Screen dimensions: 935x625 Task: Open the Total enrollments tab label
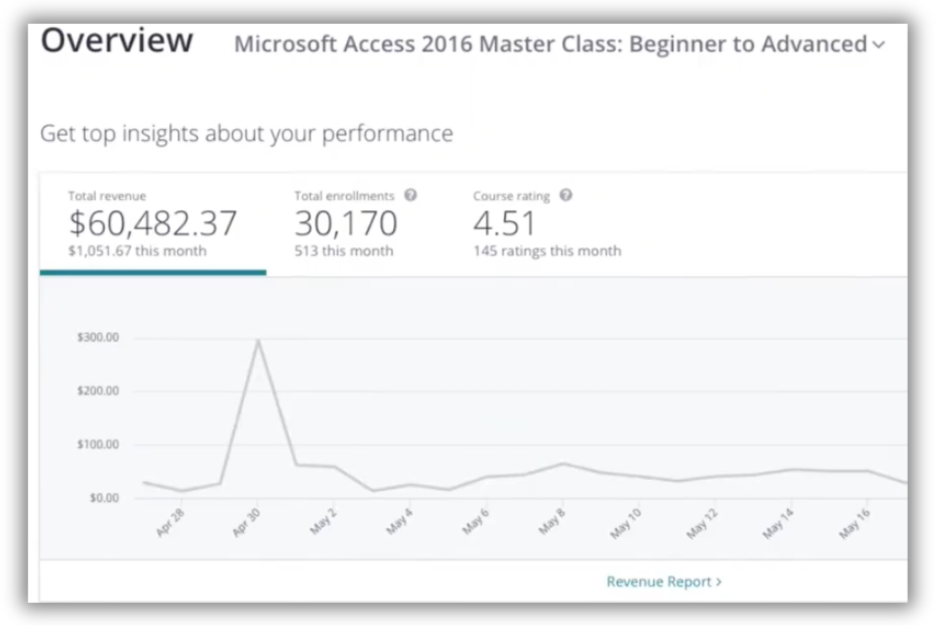pyautogui.click(x=344, y=196)
